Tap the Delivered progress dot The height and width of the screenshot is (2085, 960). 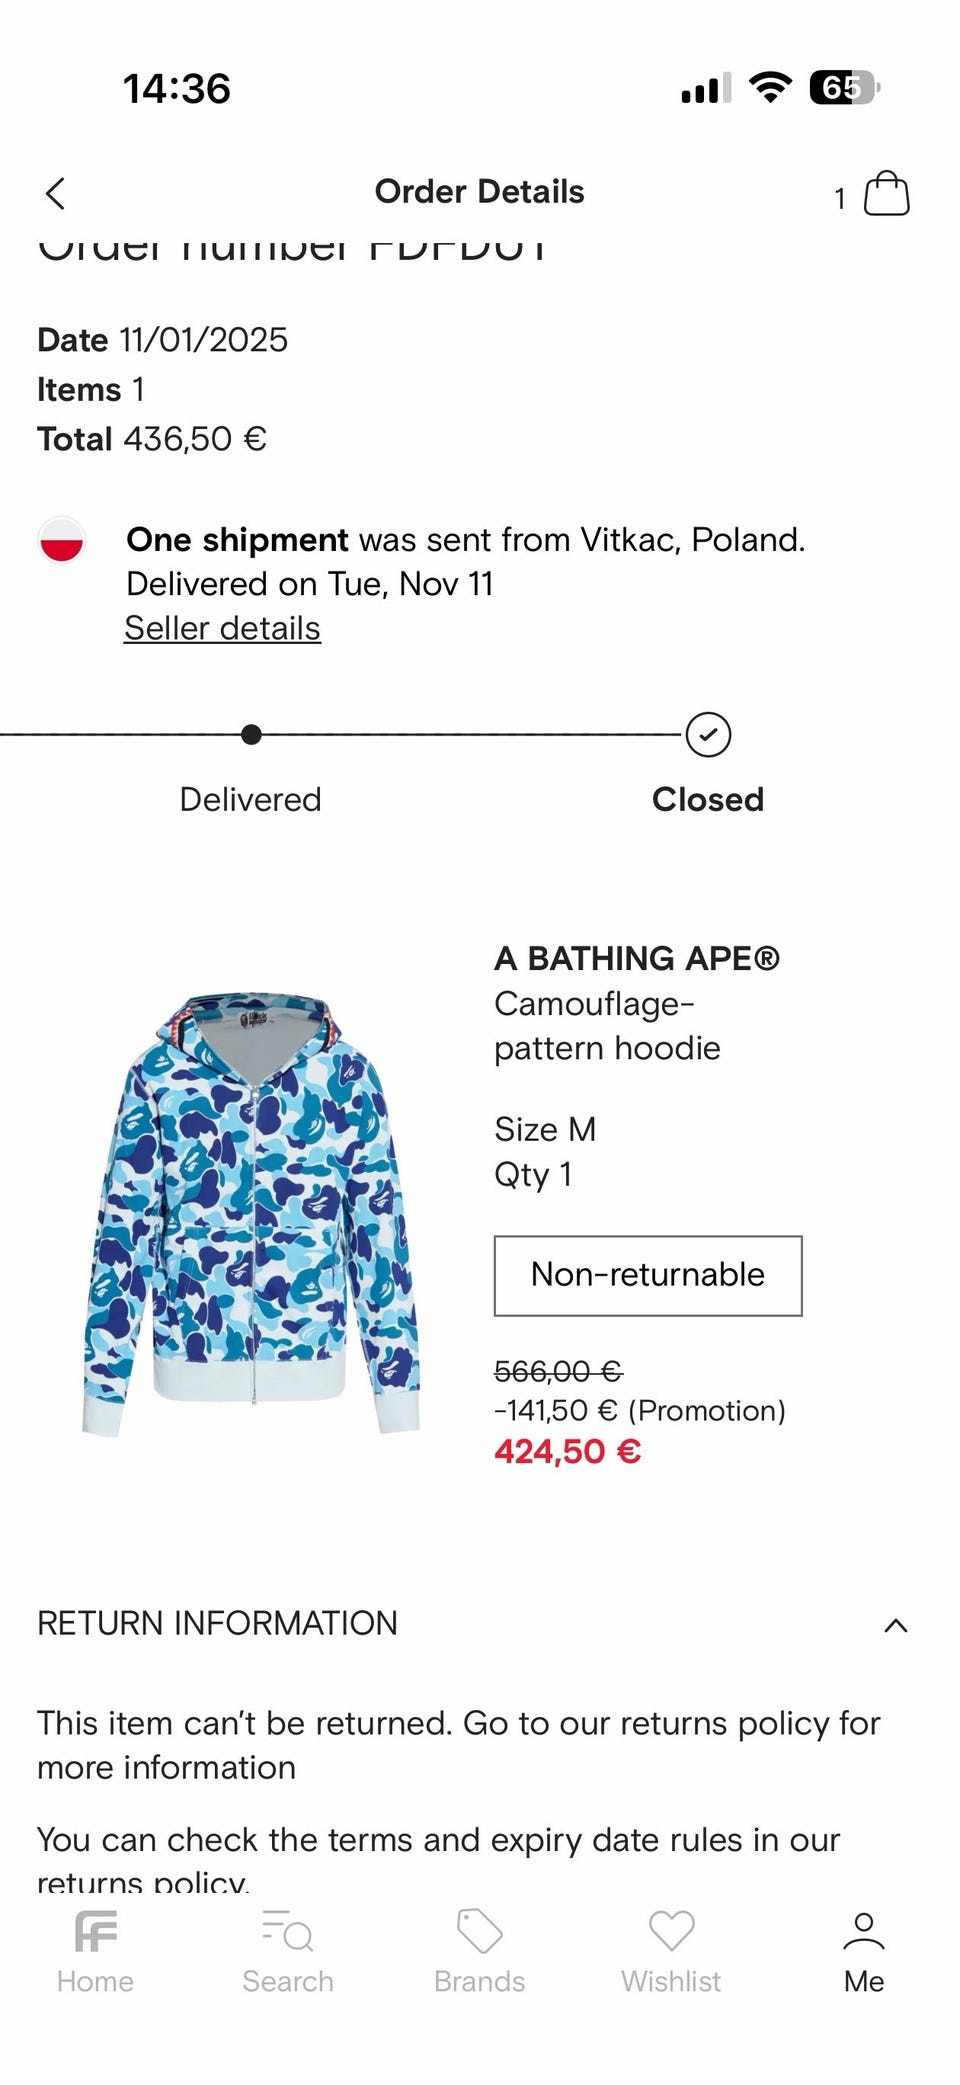click(251, 735)
